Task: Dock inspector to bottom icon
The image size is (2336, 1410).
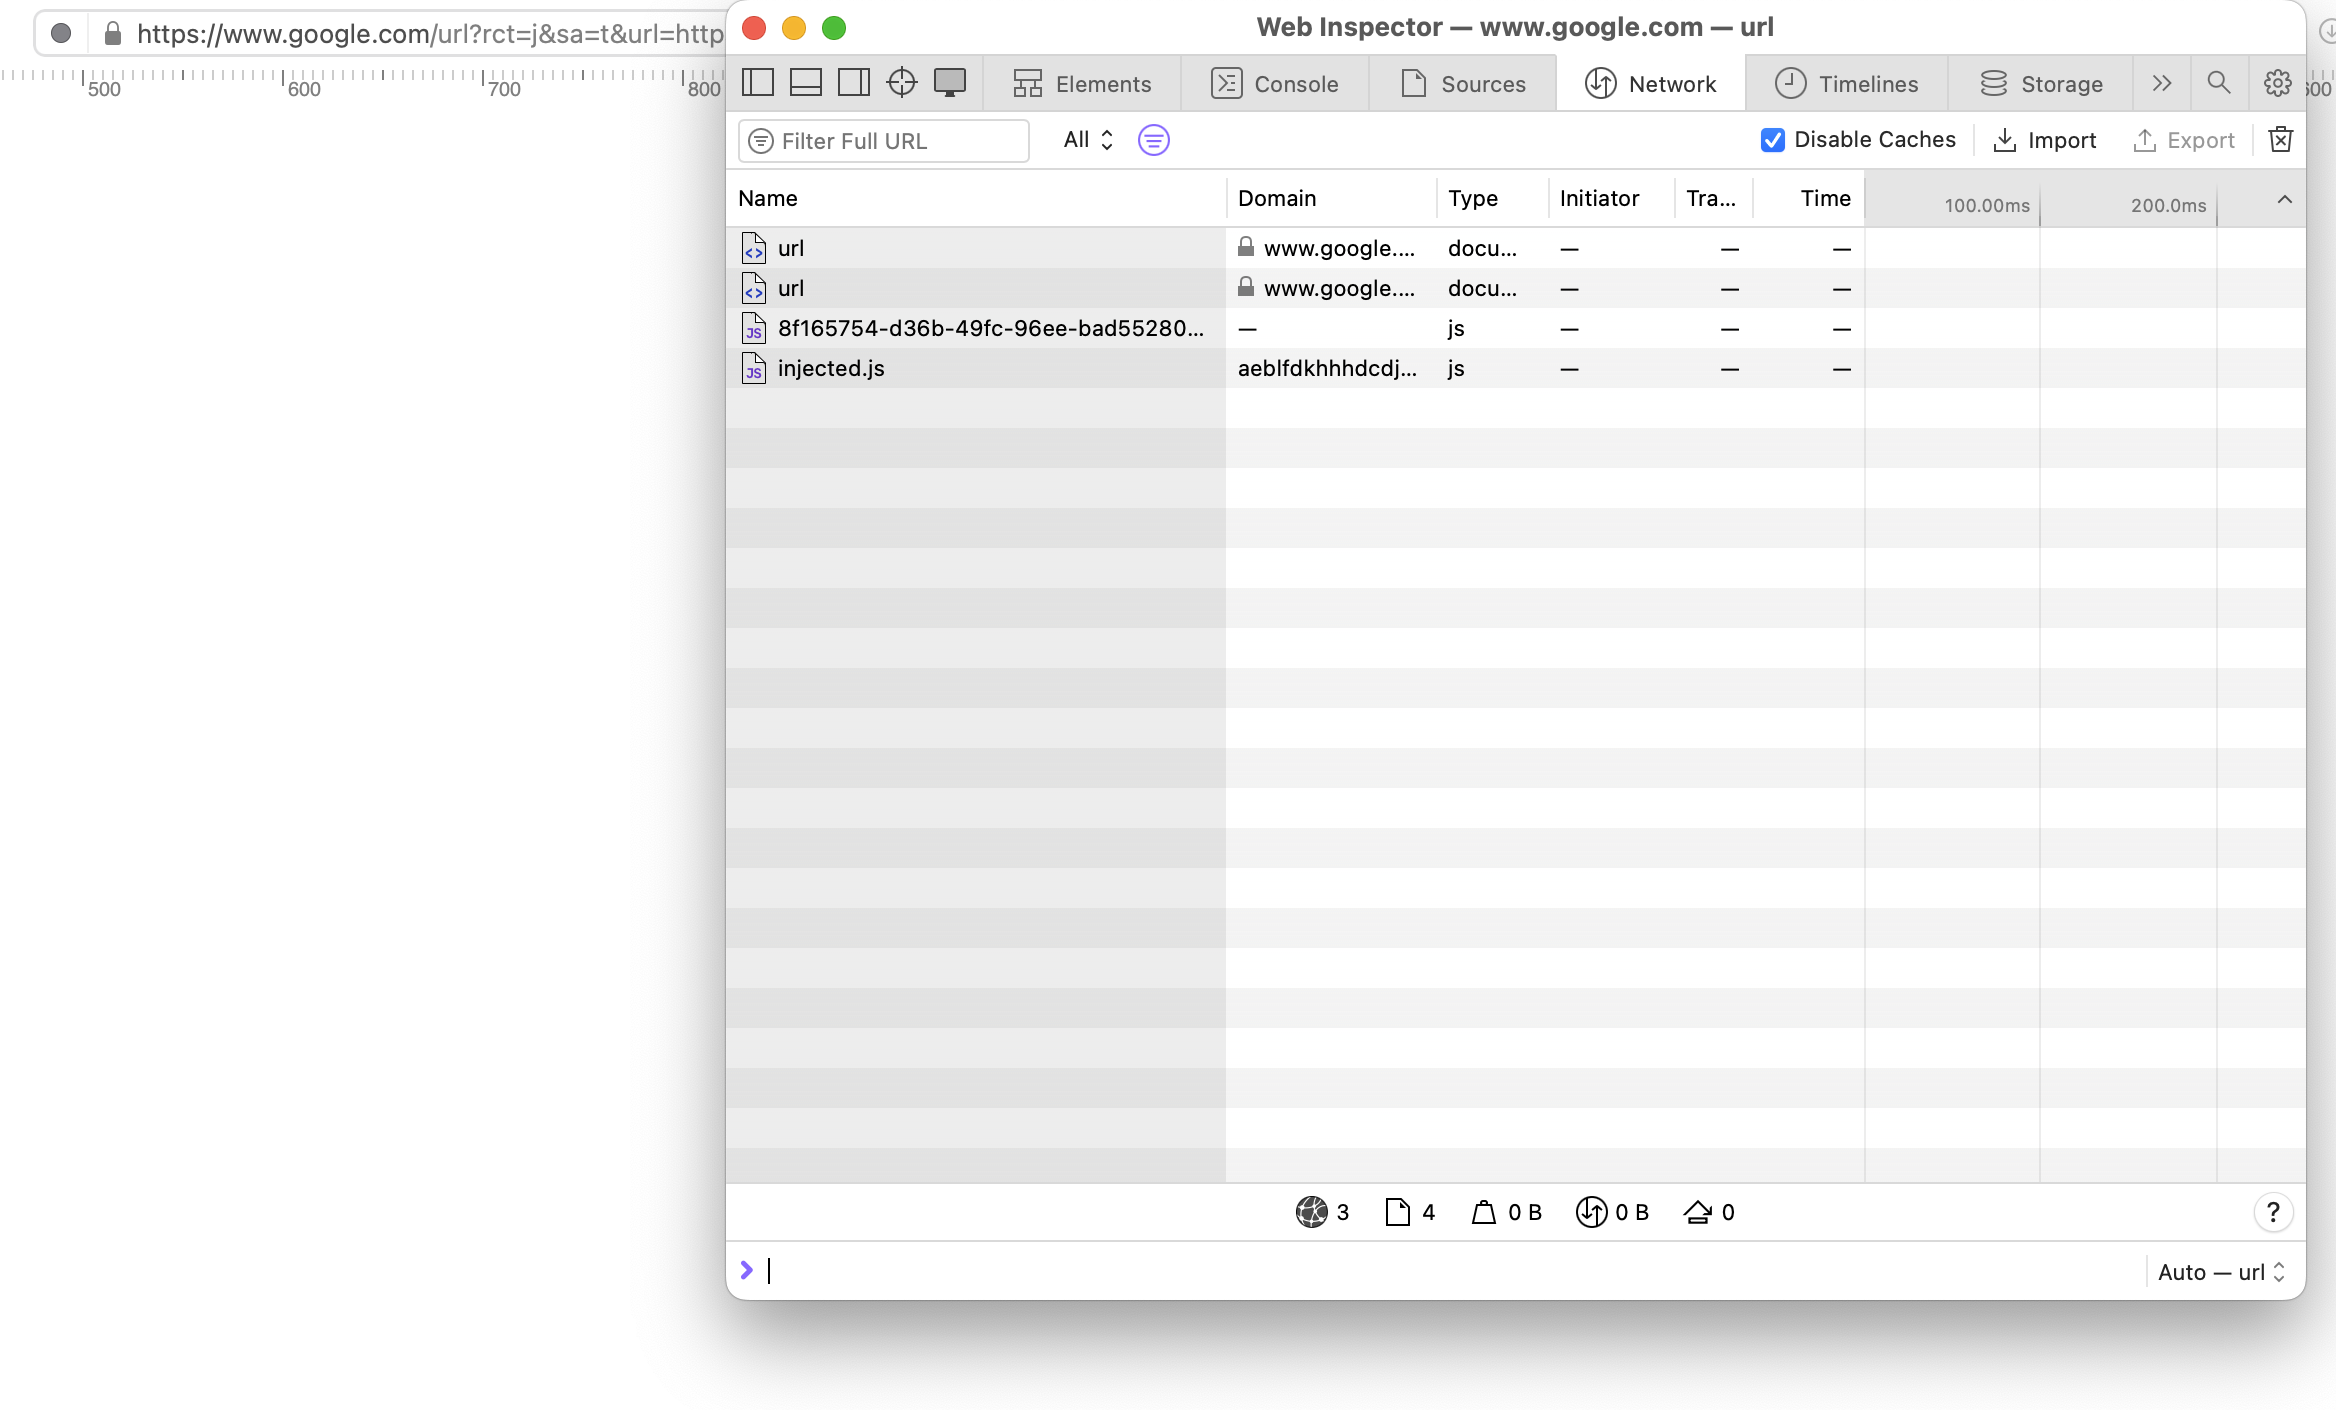Action: click(805, 83)
